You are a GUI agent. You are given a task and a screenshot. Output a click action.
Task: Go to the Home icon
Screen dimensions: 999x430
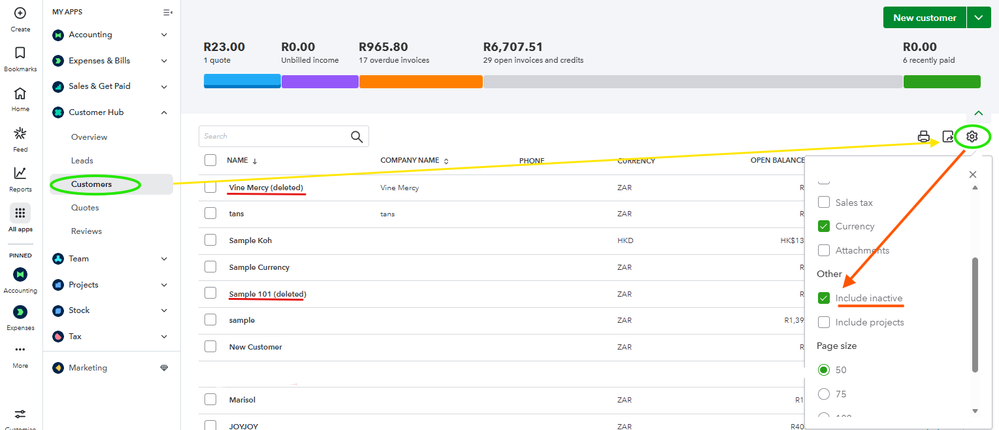point(20,94)
